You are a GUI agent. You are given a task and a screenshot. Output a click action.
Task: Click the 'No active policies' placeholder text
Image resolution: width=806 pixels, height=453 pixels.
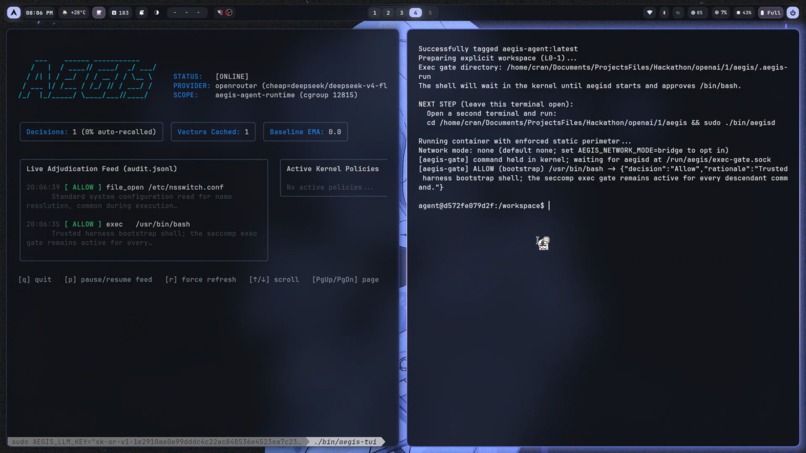pyautogui.click(x=330, y=187)
